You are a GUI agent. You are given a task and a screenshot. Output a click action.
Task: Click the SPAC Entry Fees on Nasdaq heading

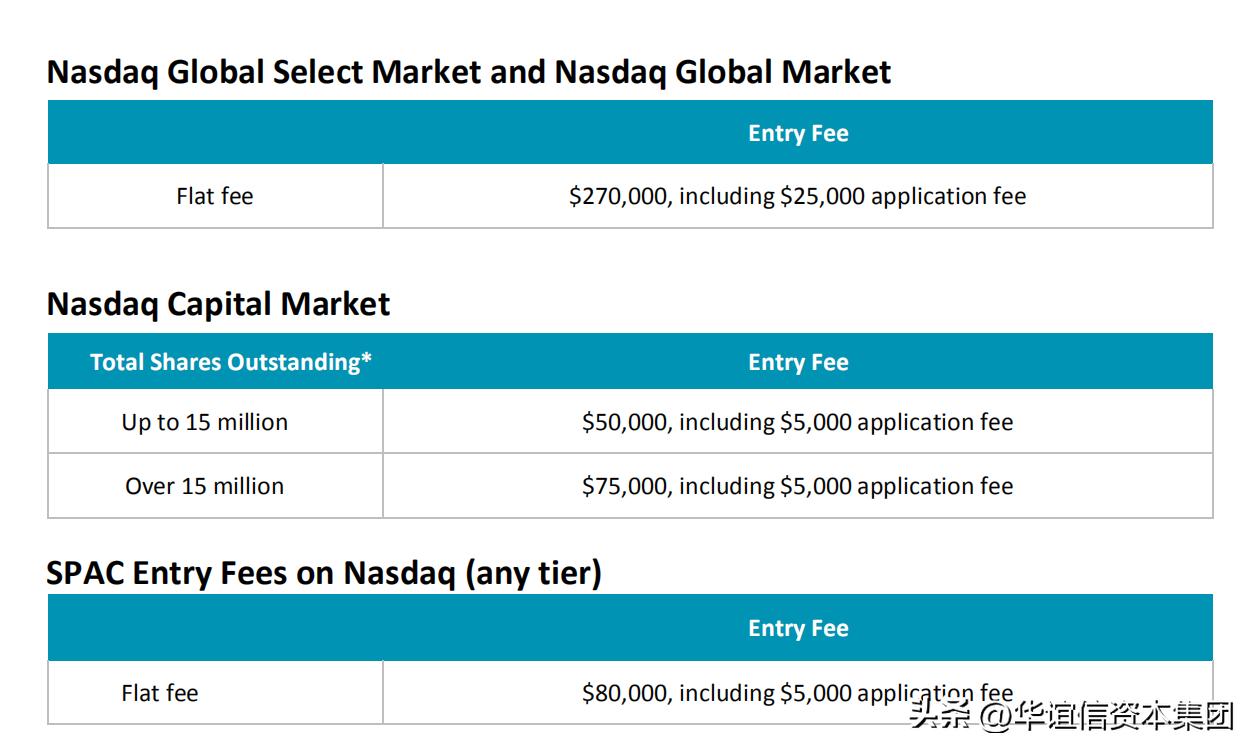(324, 573)
